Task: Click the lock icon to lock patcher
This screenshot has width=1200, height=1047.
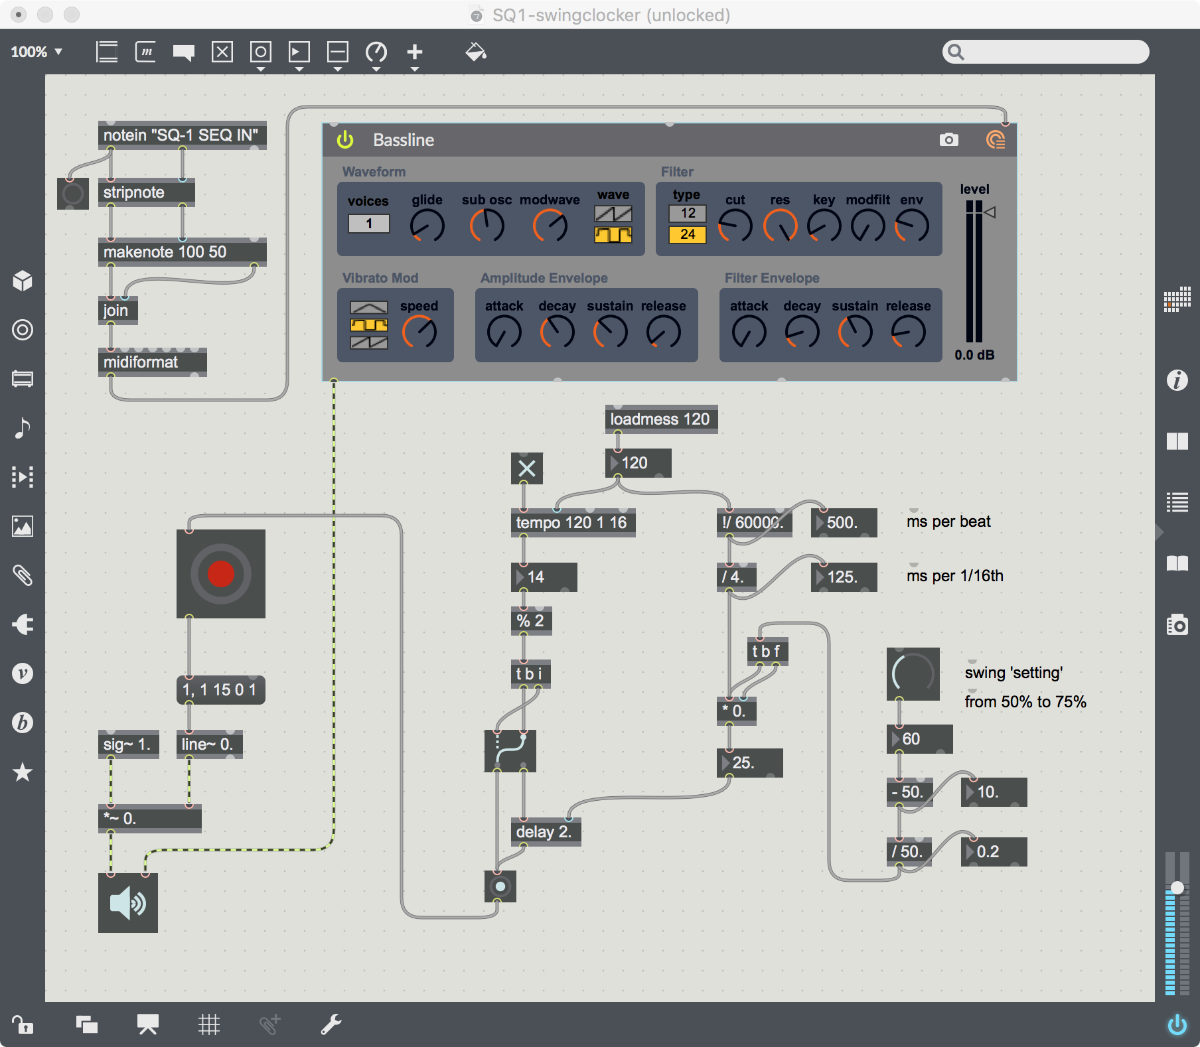Action: [x=22, y=1024]
